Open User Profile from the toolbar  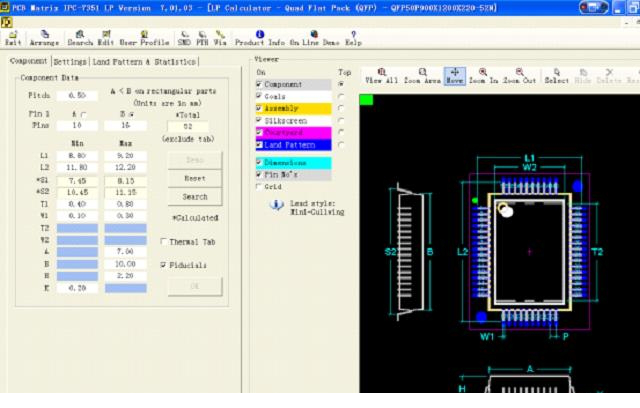(144, 38)
